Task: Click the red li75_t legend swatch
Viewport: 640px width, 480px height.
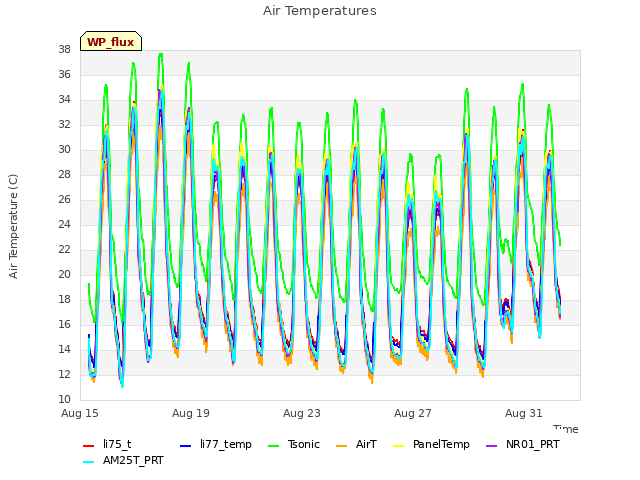Action: 89,446
